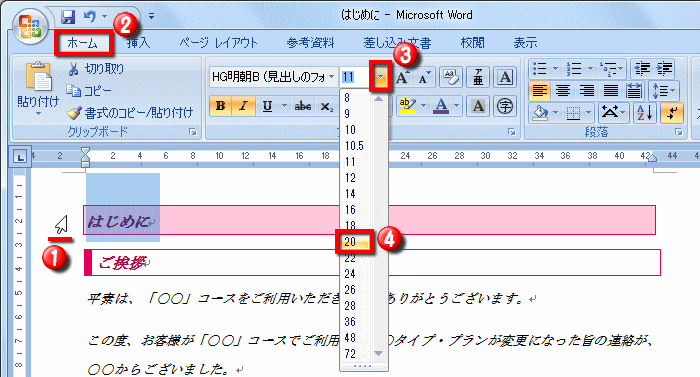Align text left

tap(539, 91)
